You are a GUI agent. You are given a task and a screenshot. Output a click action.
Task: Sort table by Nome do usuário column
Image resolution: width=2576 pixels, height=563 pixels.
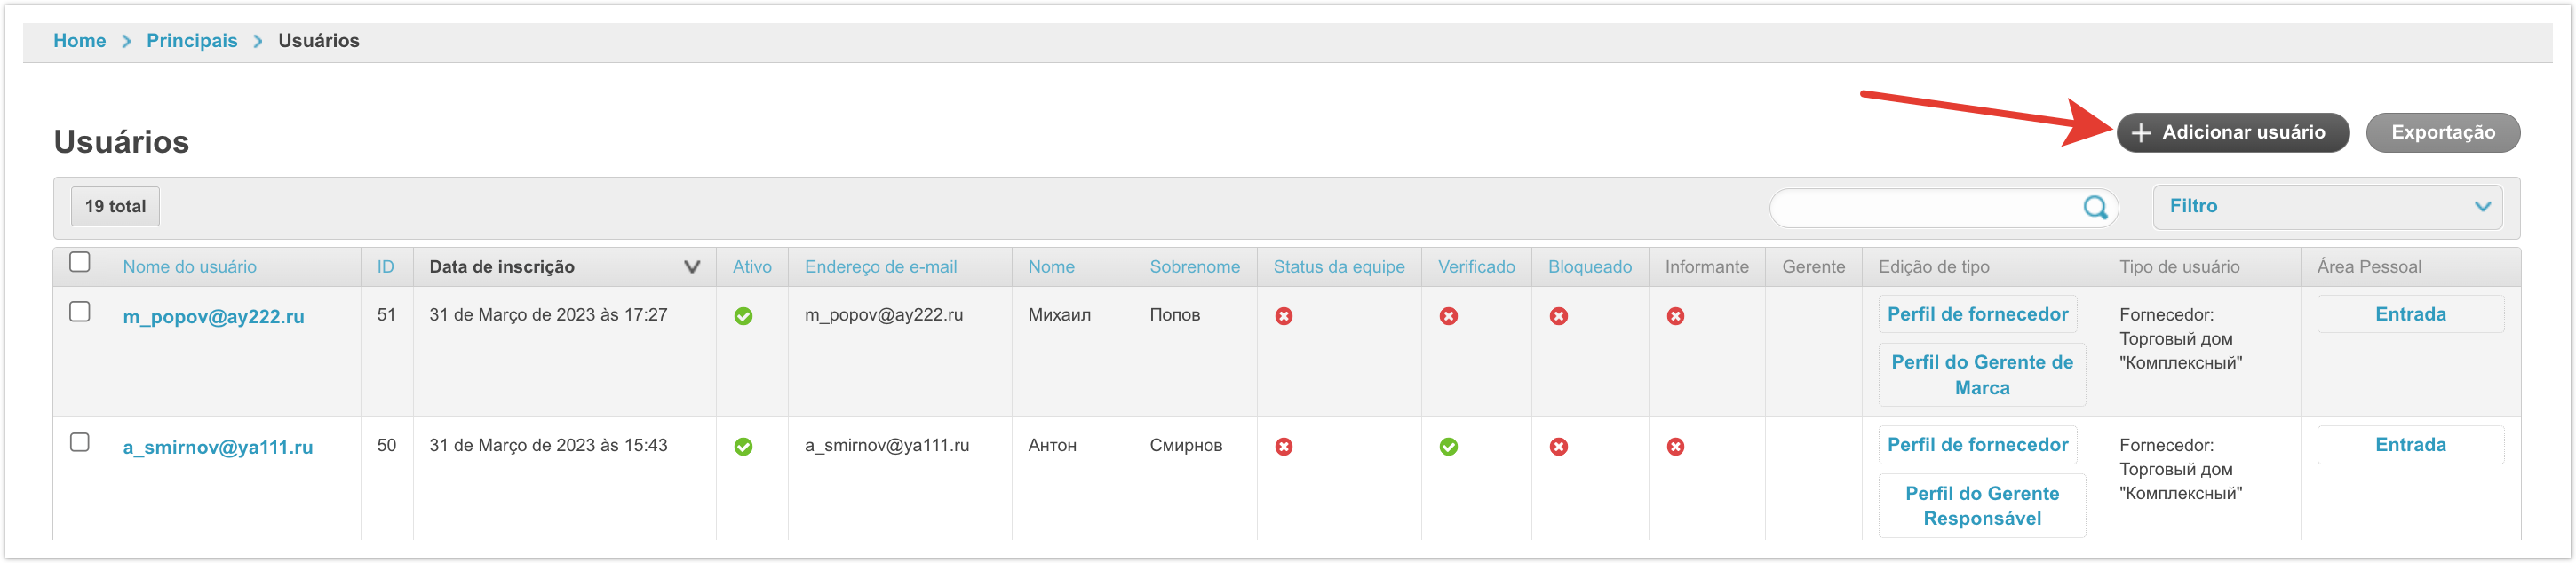(189, 267)
